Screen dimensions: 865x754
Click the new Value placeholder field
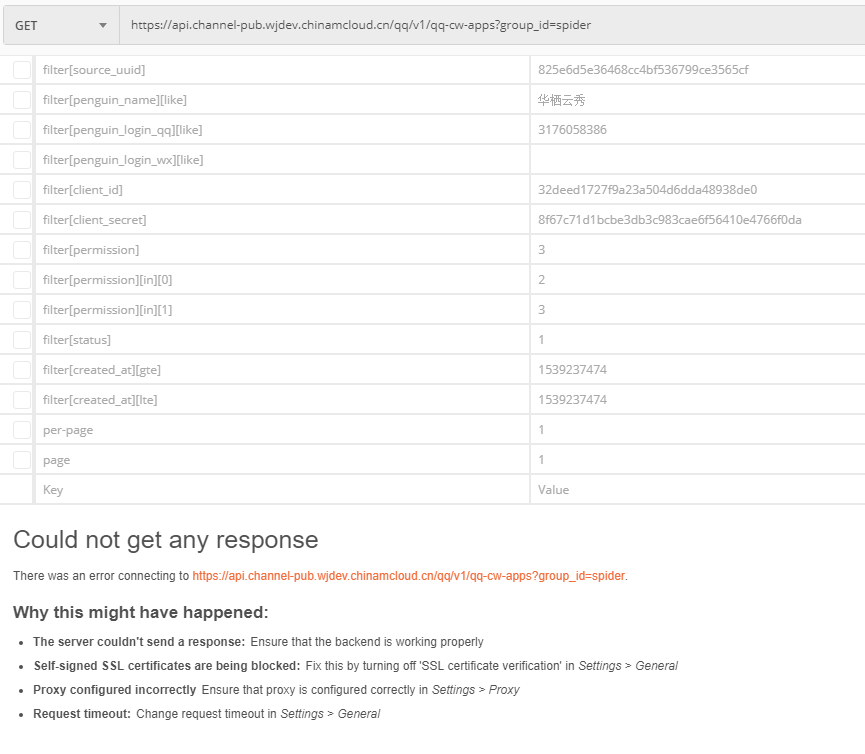[696, 490]
